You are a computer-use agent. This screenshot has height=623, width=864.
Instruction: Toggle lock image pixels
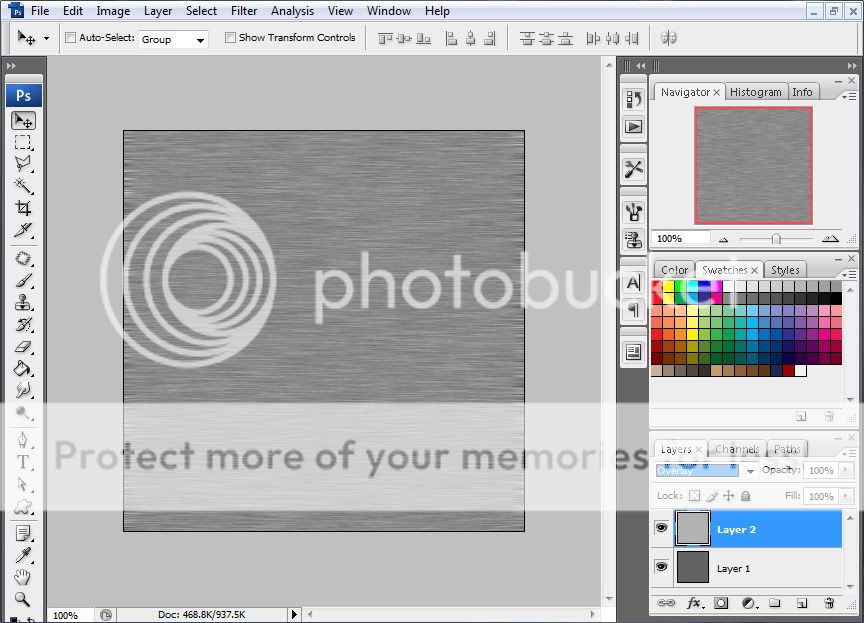(712, 496)
